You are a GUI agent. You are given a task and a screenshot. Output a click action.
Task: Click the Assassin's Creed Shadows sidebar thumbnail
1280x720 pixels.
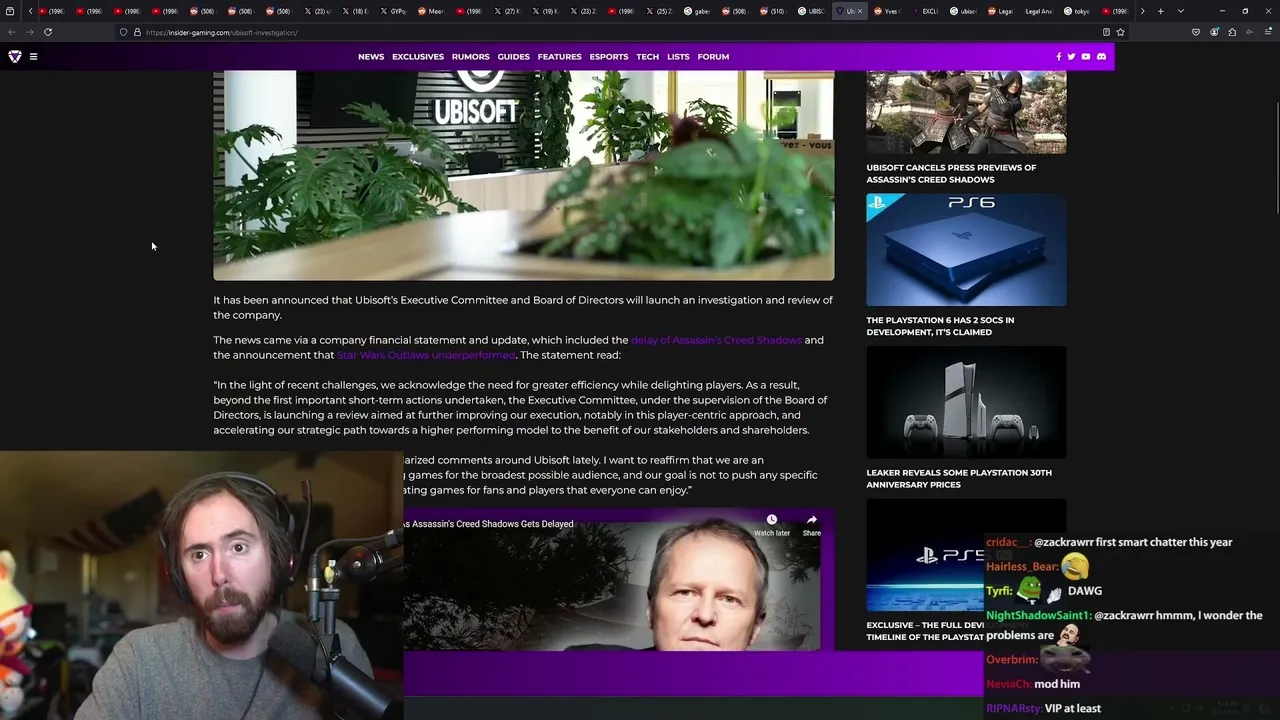tap(966, 112)
